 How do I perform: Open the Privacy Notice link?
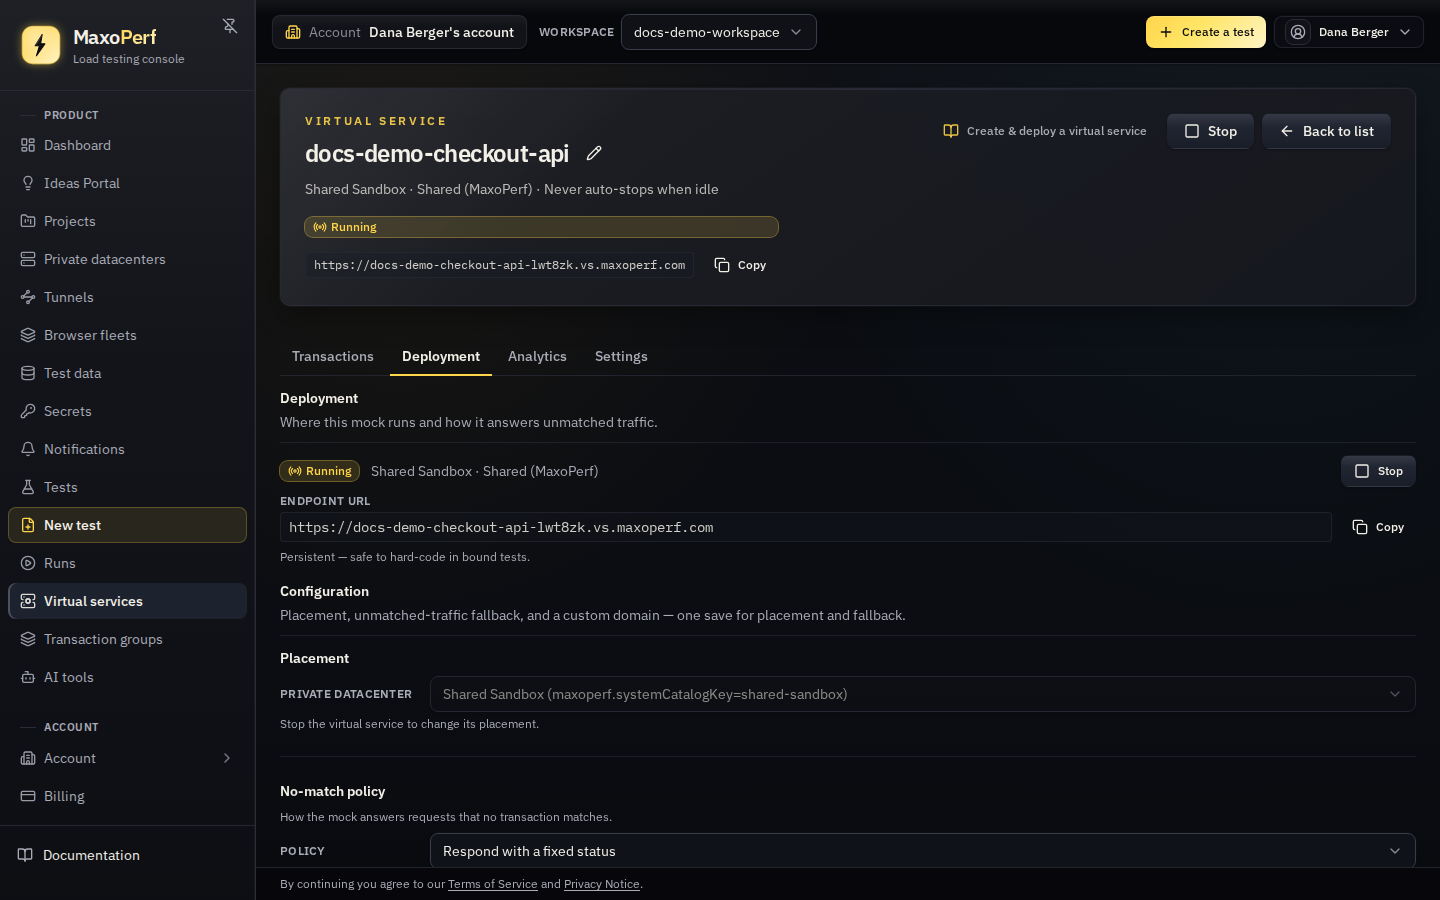tap(602, 884)
